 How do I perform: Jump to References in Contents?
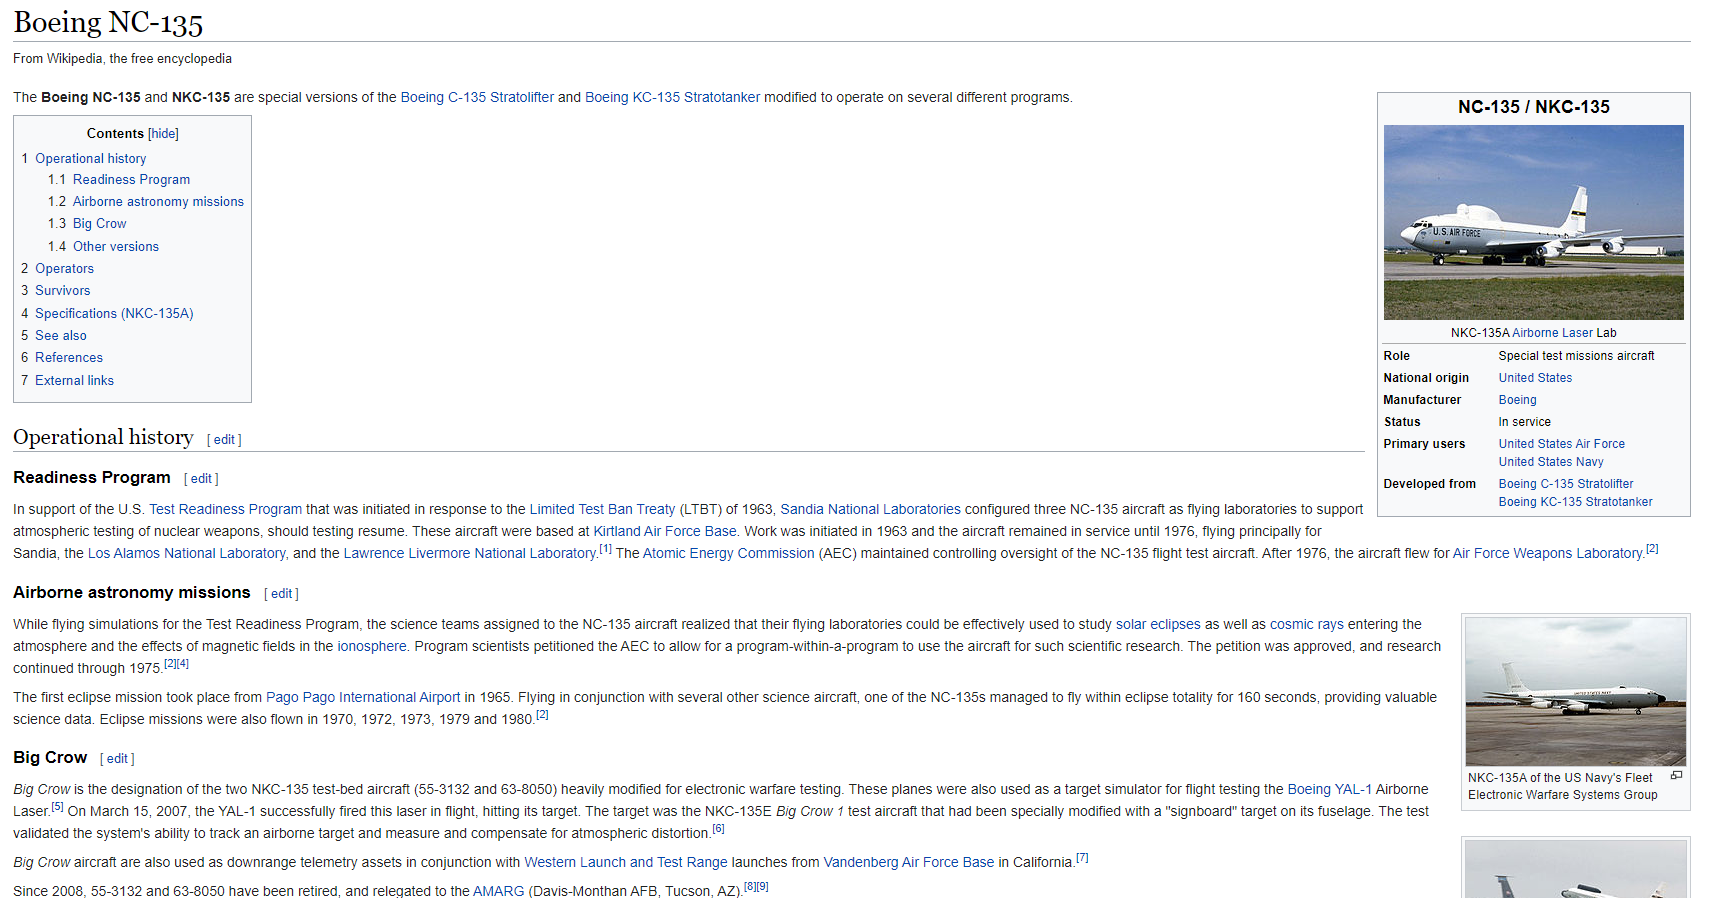pyautogui.click(x=69, y=357)
